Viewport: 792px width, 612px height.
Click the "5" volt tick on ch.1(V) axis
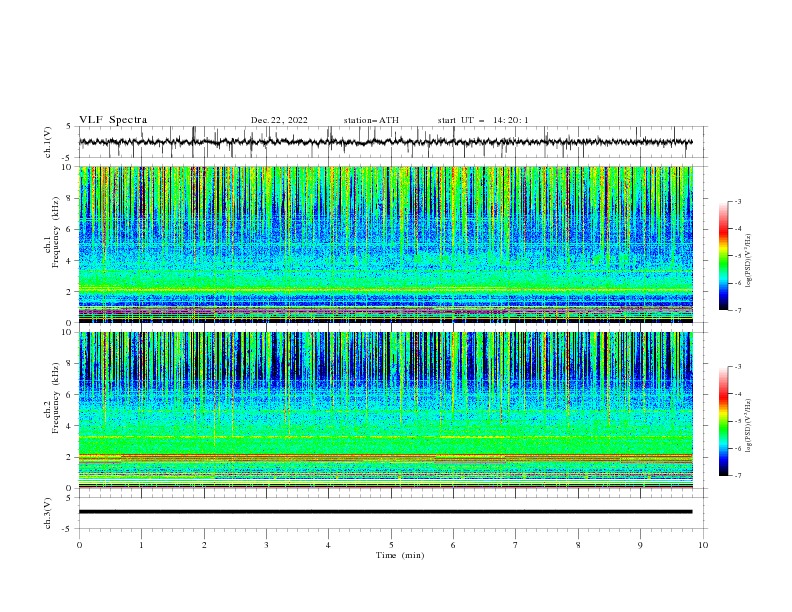click(69, 127)
